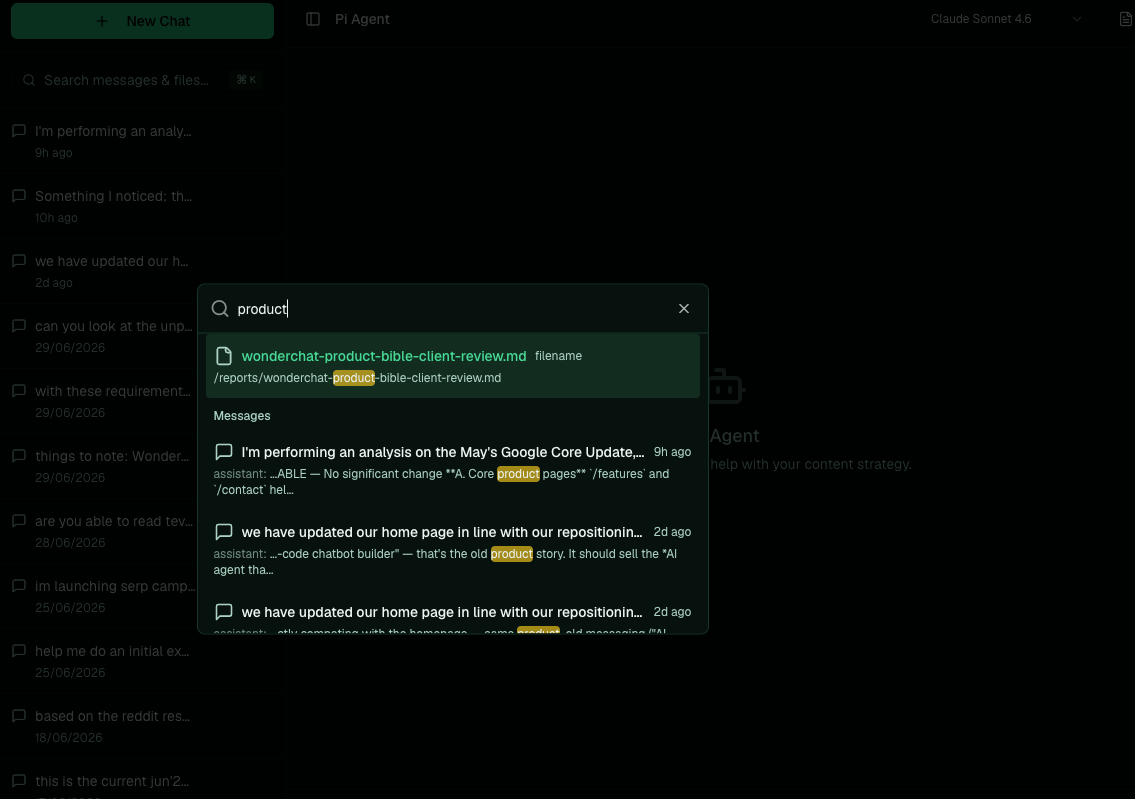The height and width of the screenshot is (799, 1135).
Task: Click the magnifier icon in the search dialog
Action: tap(220, 309)
